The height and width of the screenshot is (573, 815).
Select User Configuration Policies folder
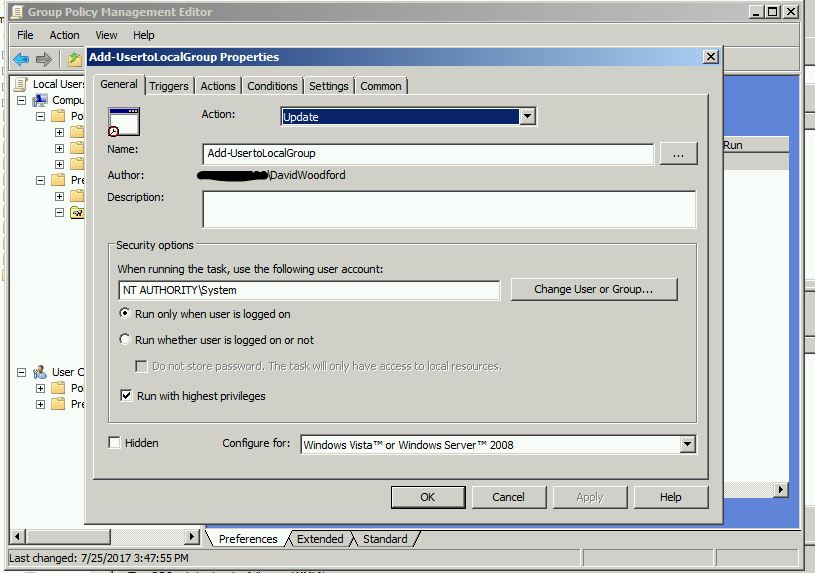click(58, 388)
